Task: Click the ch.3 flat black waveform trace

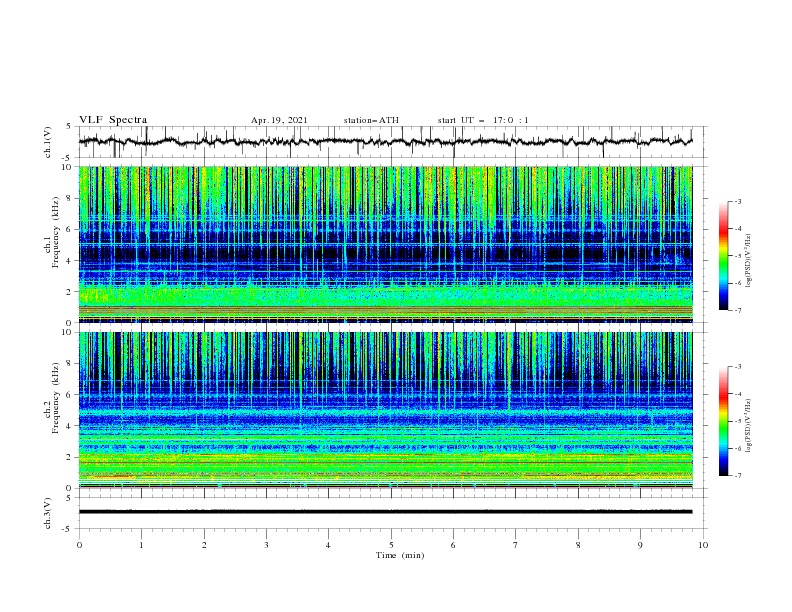Action: click(385, 512)
